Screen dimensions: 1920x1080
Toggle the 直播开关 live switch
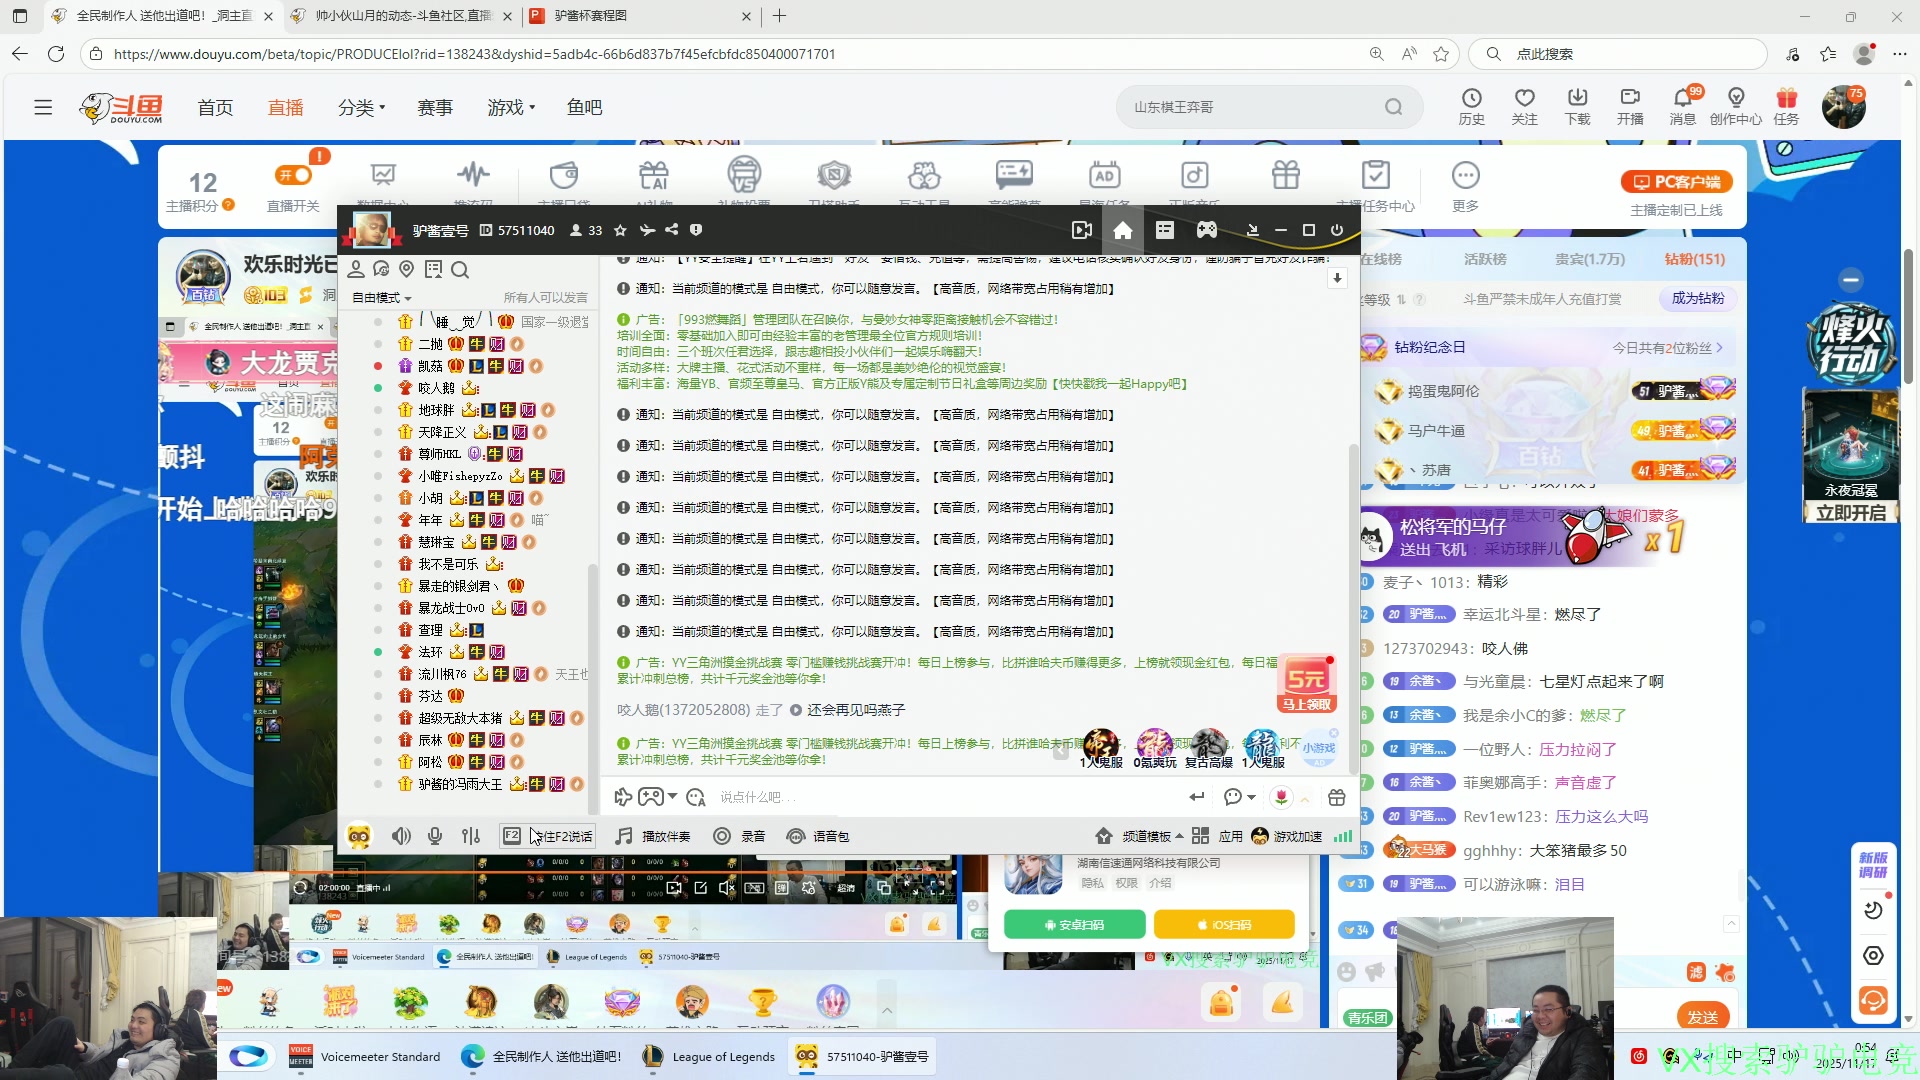(293, 176)
